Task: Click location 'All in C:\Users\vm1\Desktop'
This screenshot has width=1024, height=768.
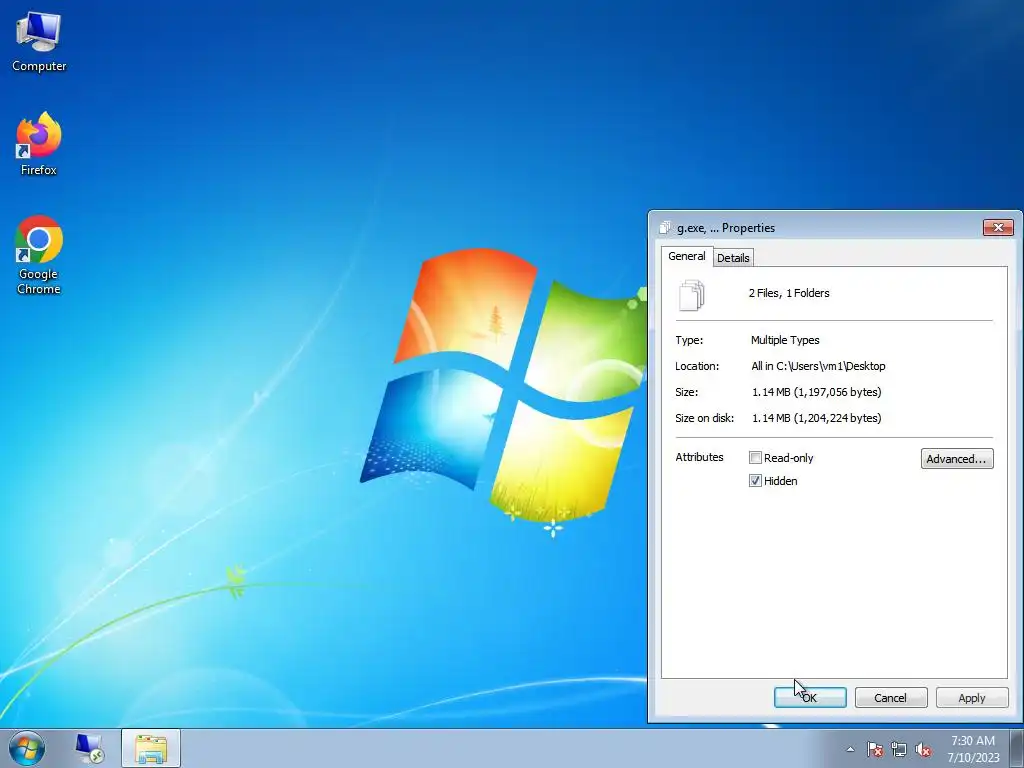Action: [x=818, y=366]
